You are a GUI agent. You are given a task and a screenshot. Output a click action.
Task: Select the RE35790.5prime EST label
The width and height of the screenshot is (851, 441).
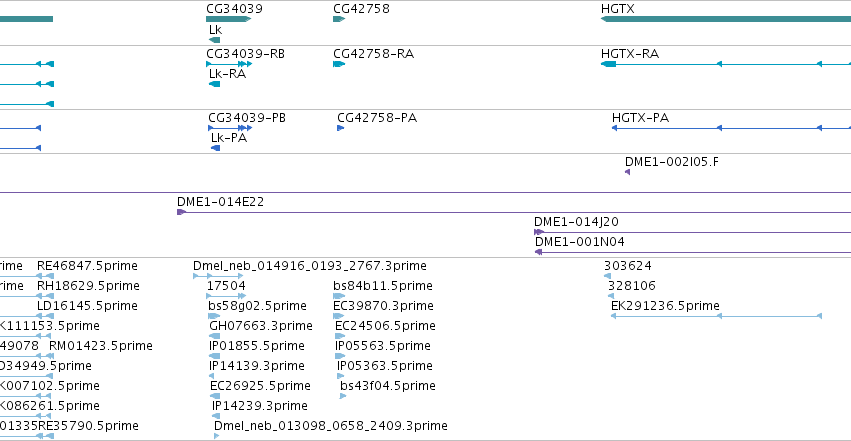pos(88,426)
